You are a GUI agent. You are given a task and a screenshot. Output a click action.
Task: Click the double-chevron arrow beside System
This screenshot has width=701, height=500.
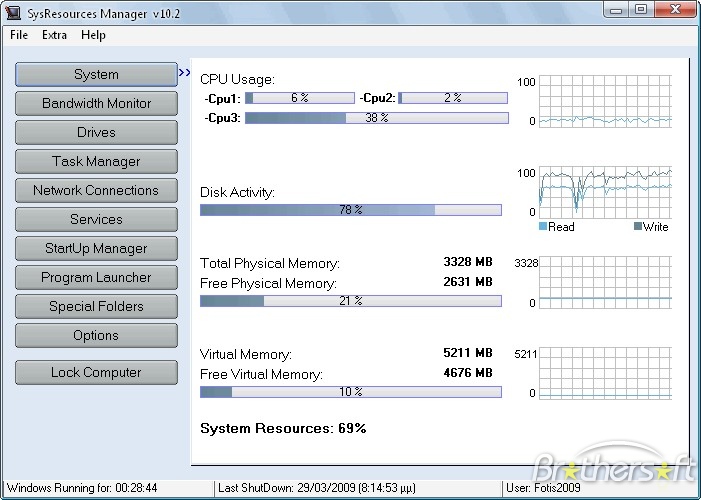pyautogui.click(x=184, y=73)
